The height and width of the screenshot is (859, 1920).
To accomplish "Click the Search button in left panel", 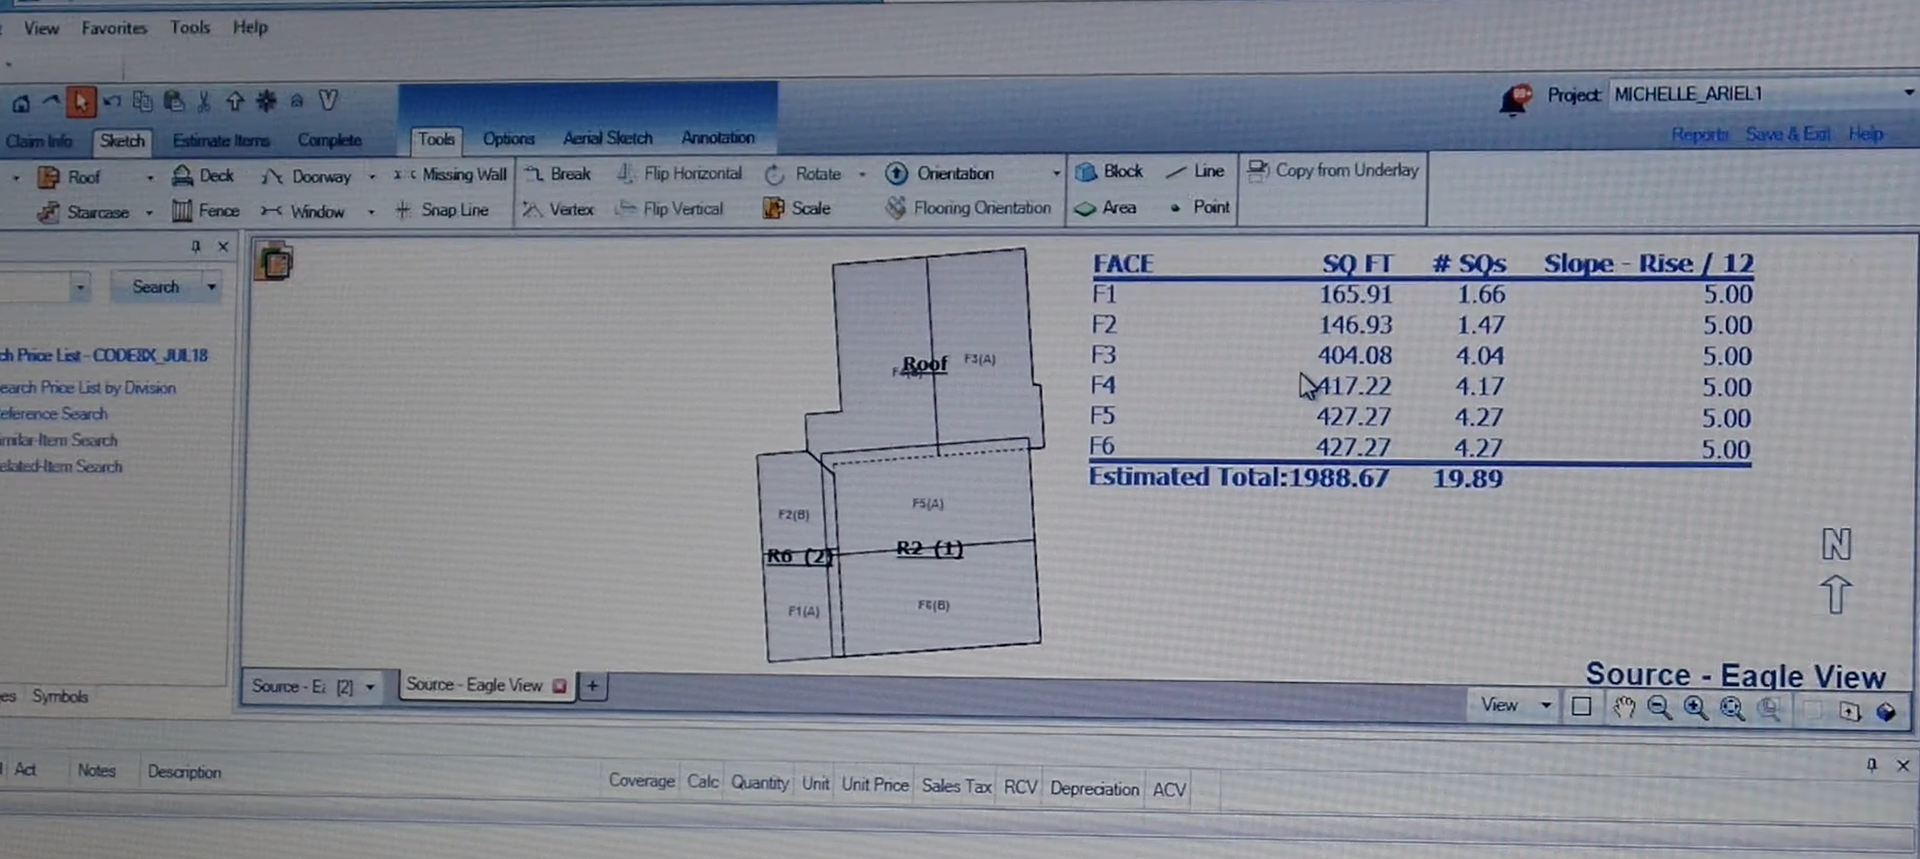I will click(156, 287).
